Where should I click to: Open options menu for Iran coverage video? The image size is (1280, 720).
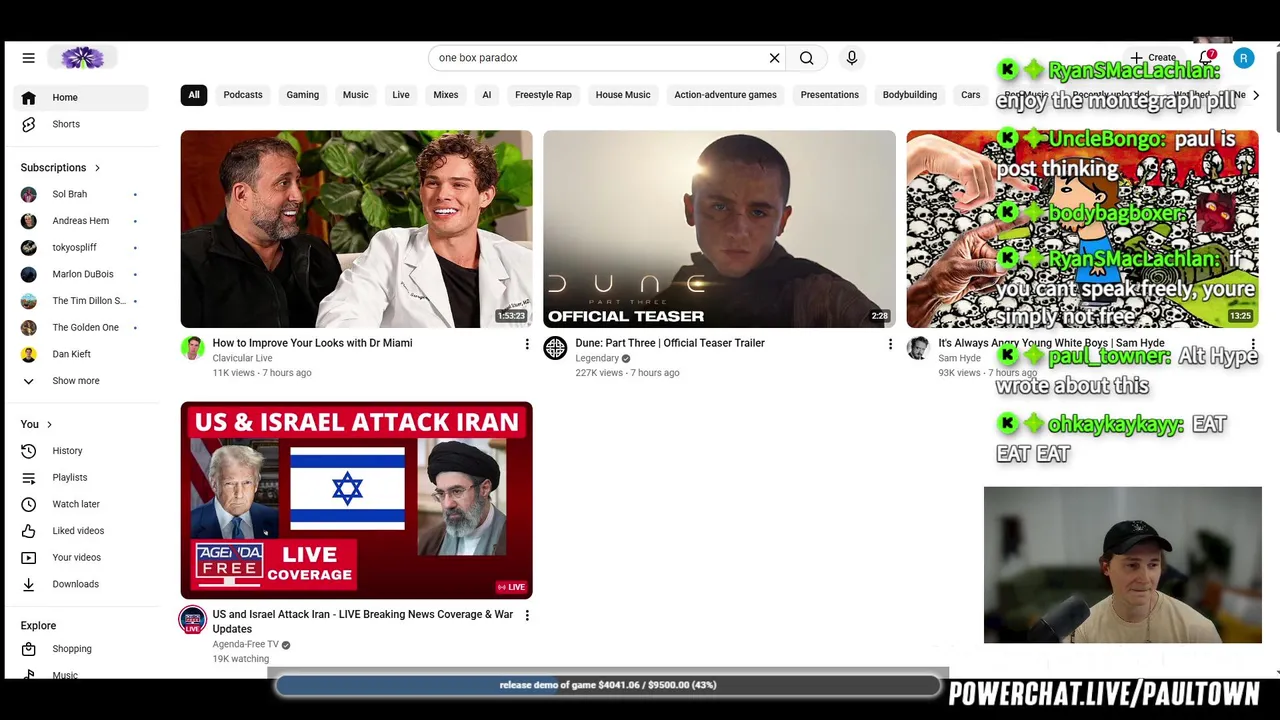527,615
